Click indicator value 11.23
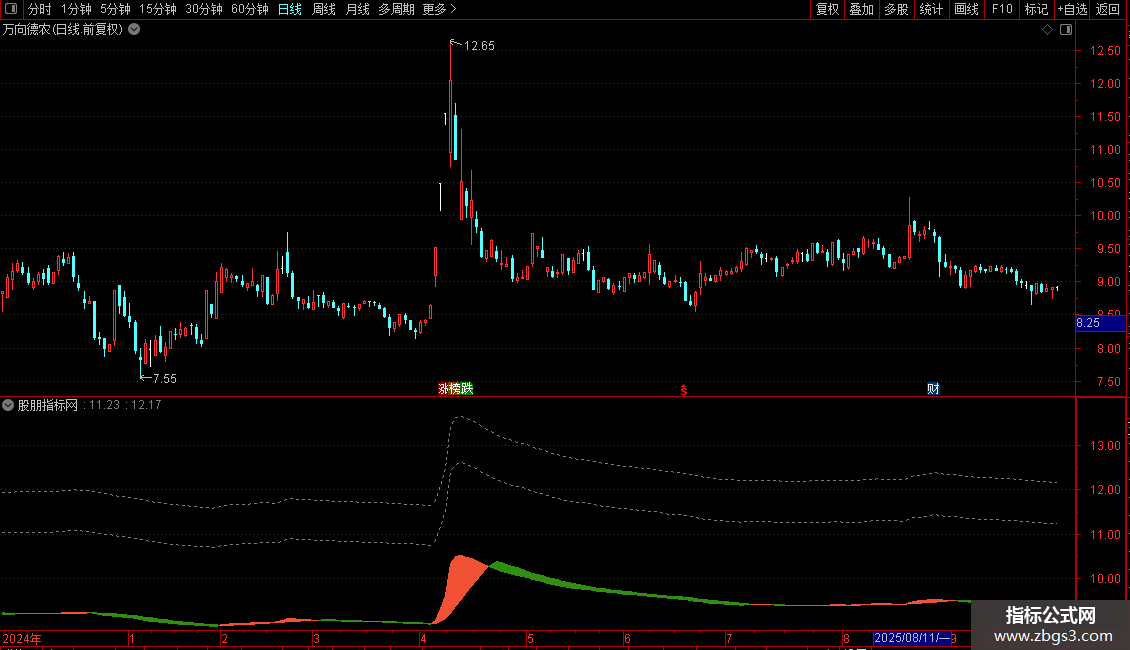This screenshot has height=650, width=1130. (x=104, y=405)
